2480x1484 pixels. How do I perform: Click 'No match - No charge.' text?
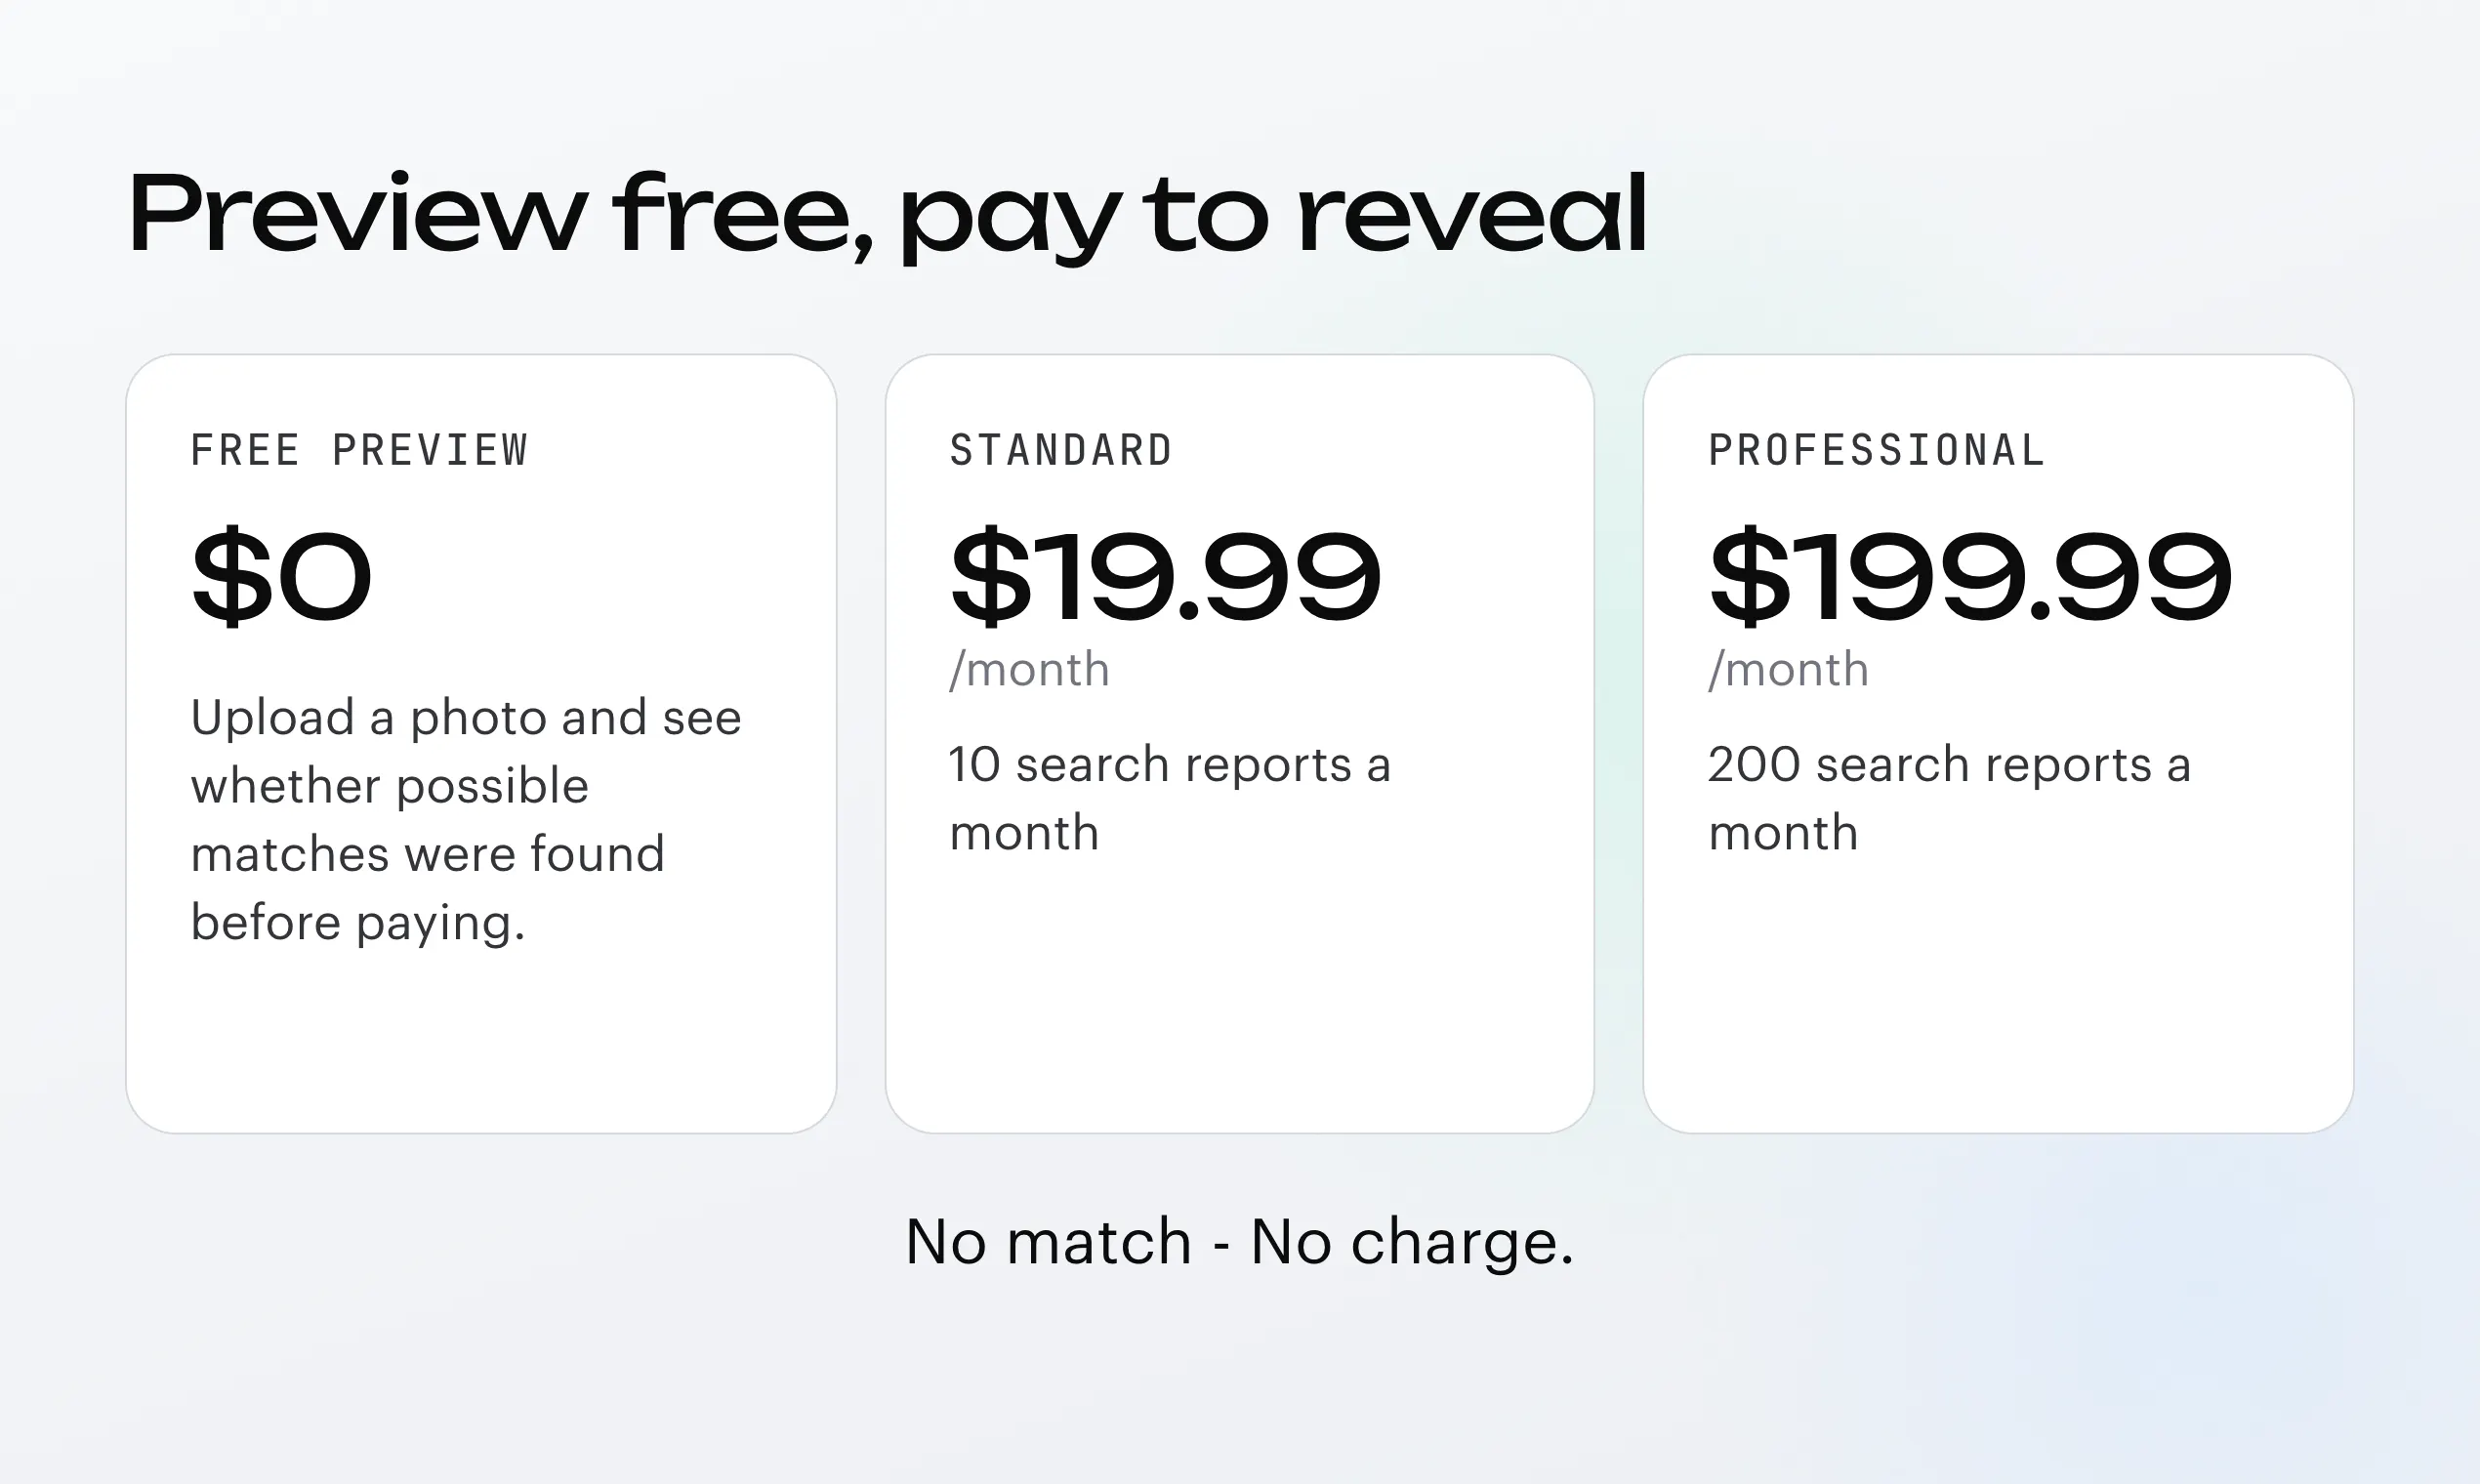point(1240,1242)
